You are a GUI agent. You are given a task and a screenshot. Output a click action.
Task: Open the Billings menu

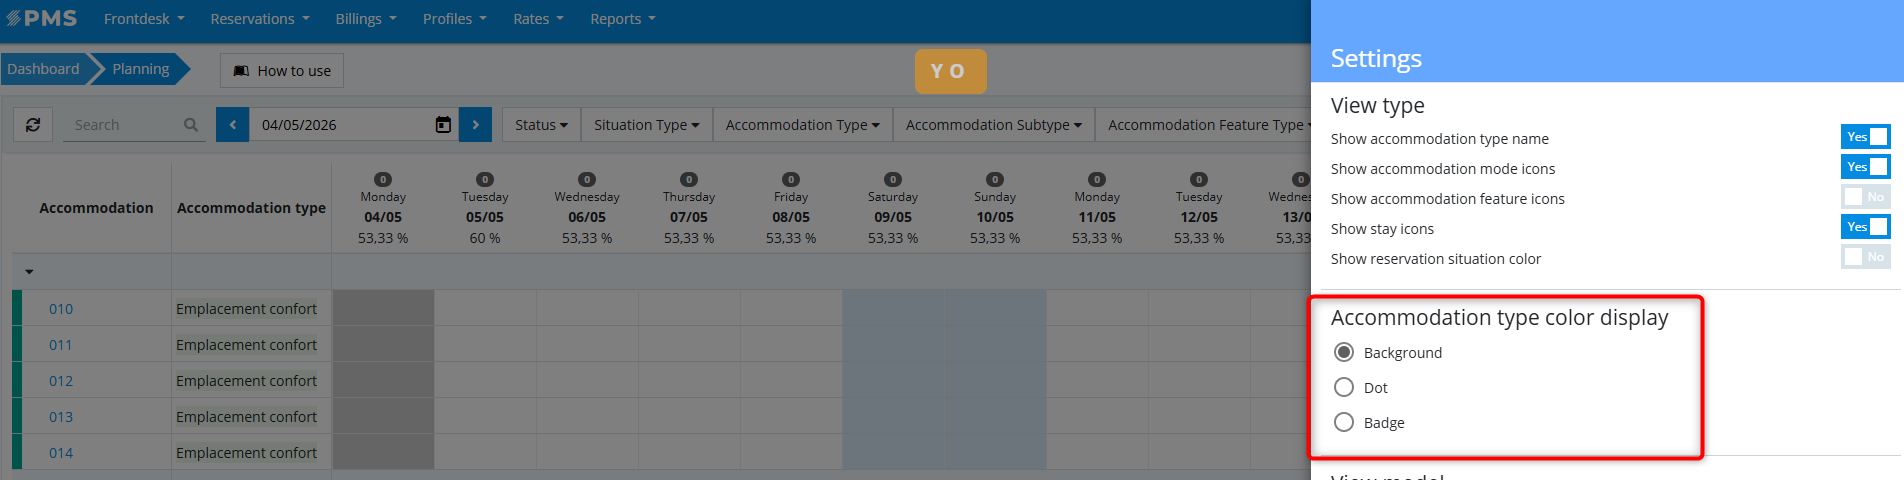point(366,19)
